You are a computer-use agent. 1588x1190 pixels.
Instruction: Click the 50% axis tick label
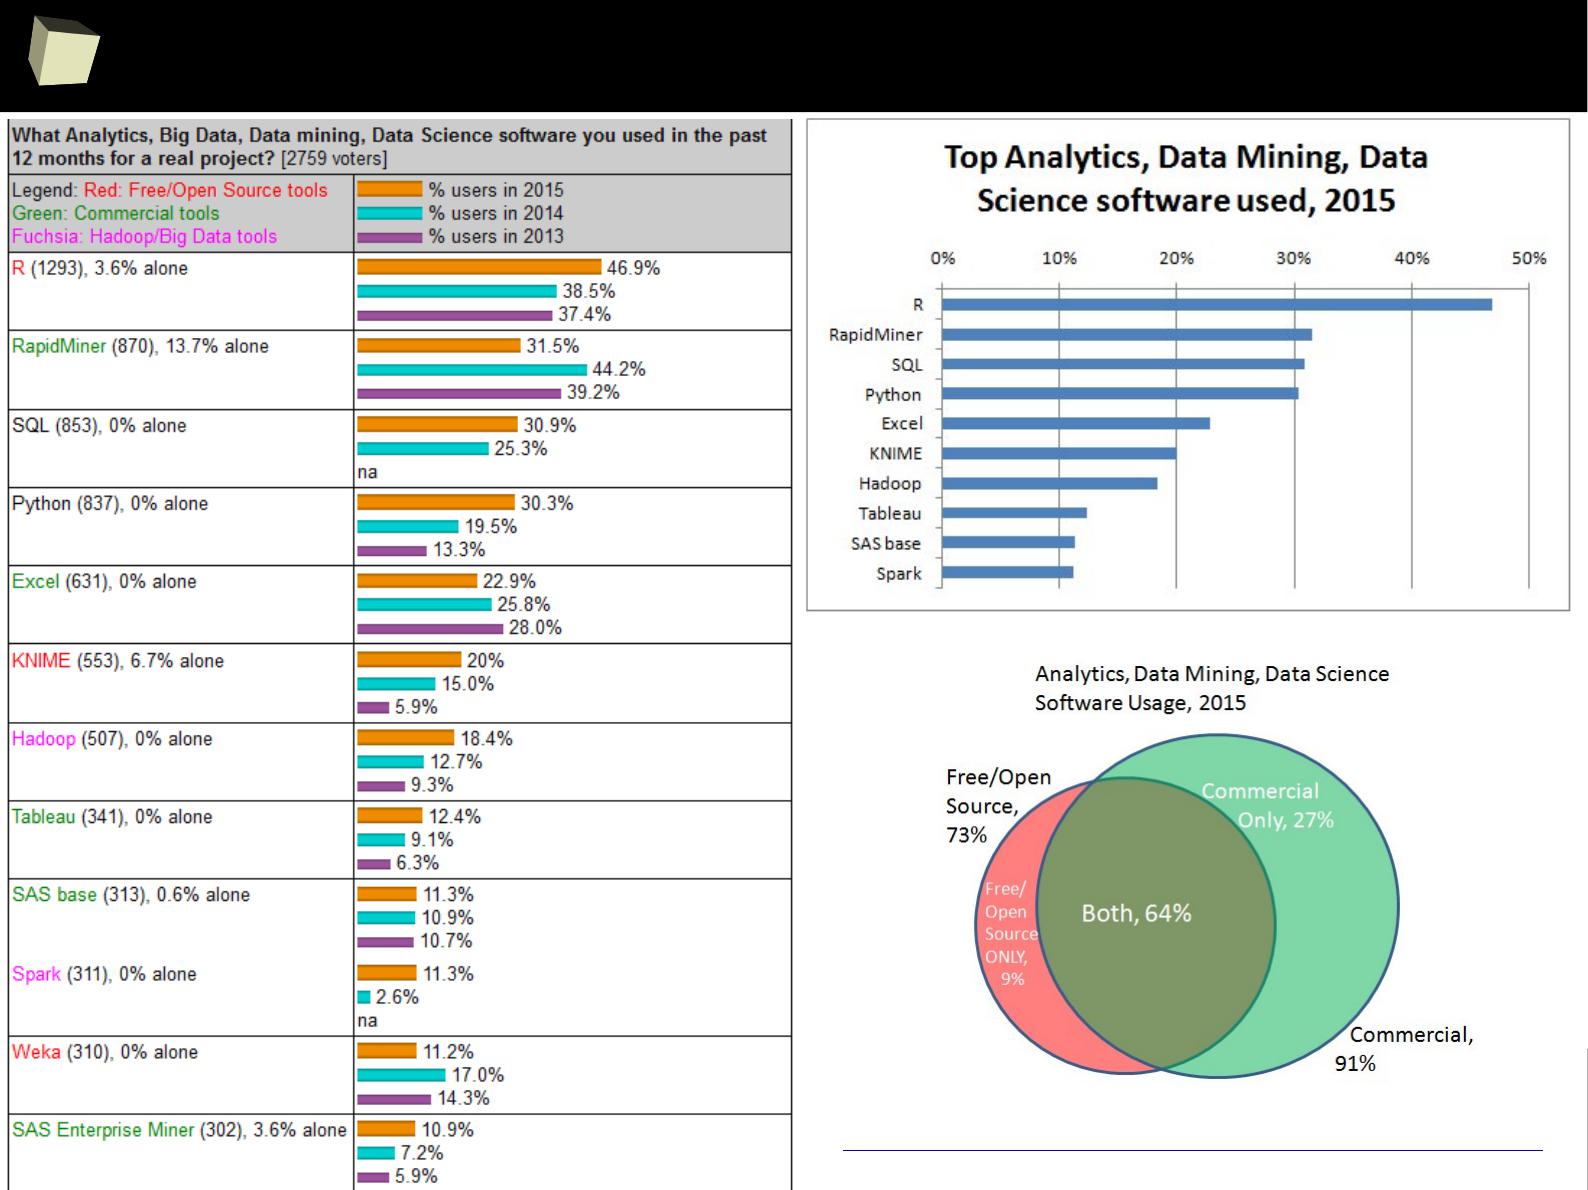click(1529, 258)
